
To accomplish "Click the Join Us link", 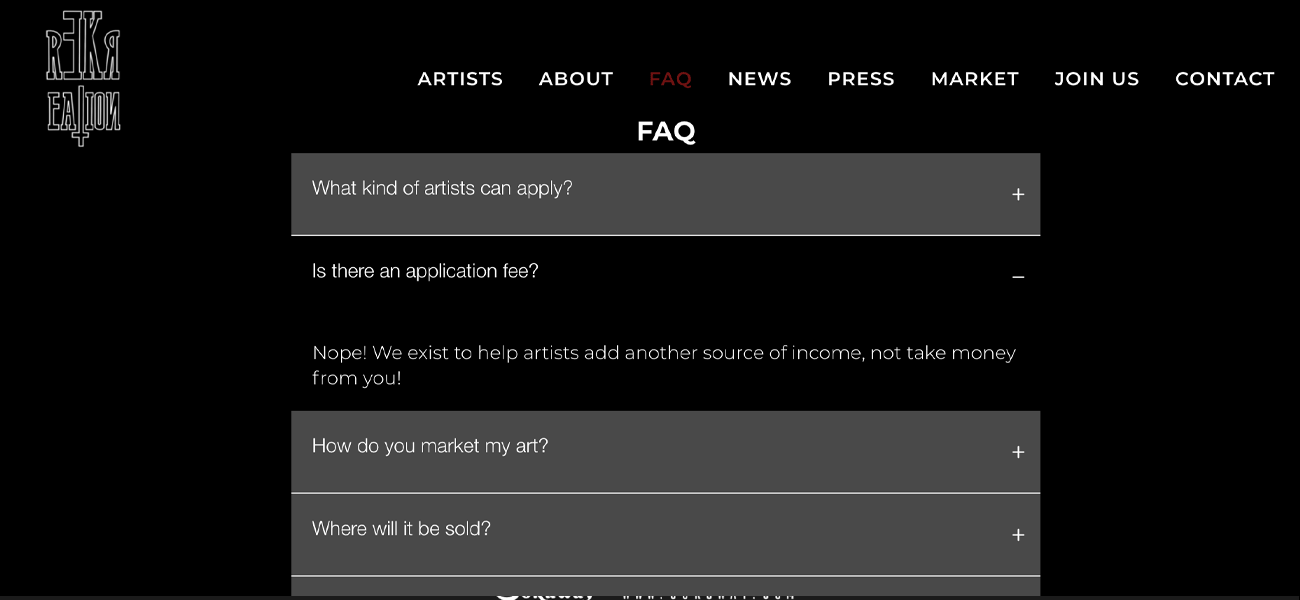I will click(x=1097, y=79).
